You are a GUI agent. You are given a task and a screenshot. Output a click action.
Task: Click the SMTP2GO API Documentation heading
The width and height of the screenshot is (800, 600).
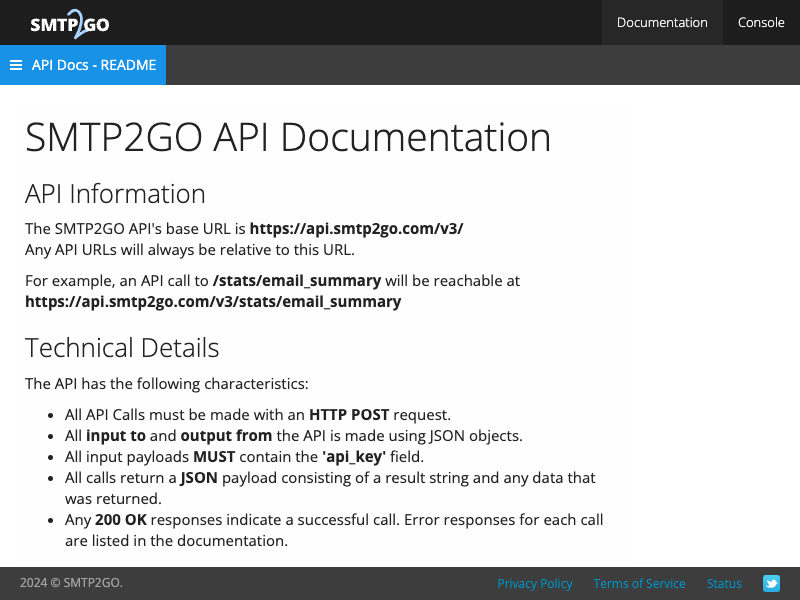[x=288, y=137]
